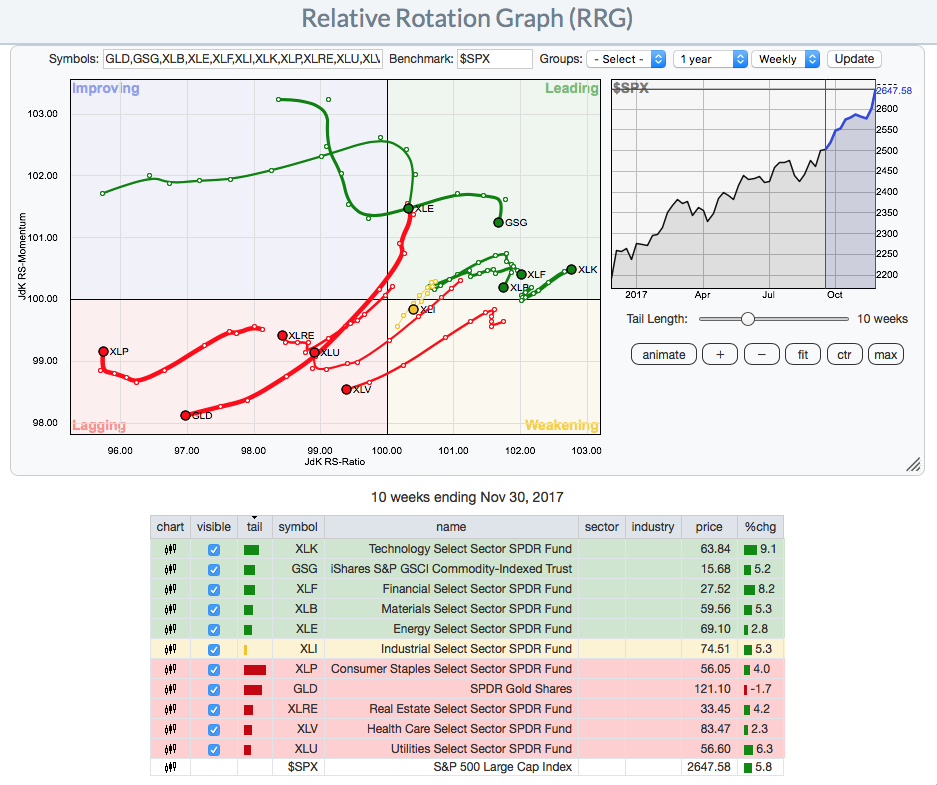Open chart icon for GLD row
Screen dimensions: 937x785
[170, 689]
